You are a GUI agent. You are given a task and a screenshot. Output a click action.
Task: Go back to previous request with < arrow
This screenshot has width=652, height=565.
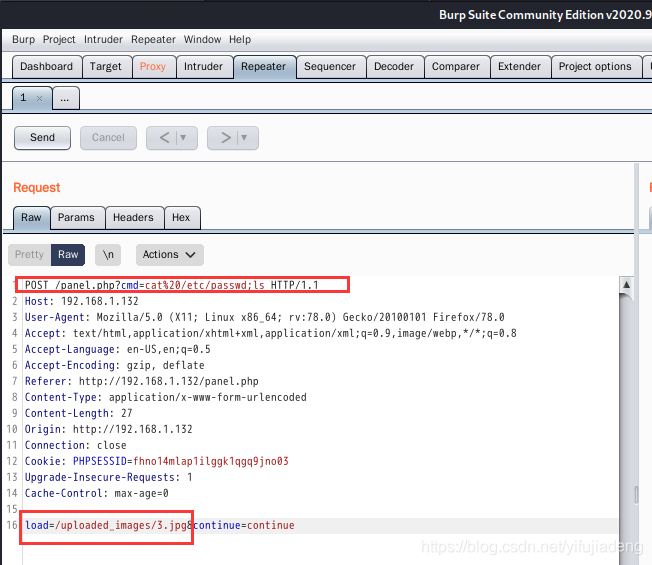point(164,138)
